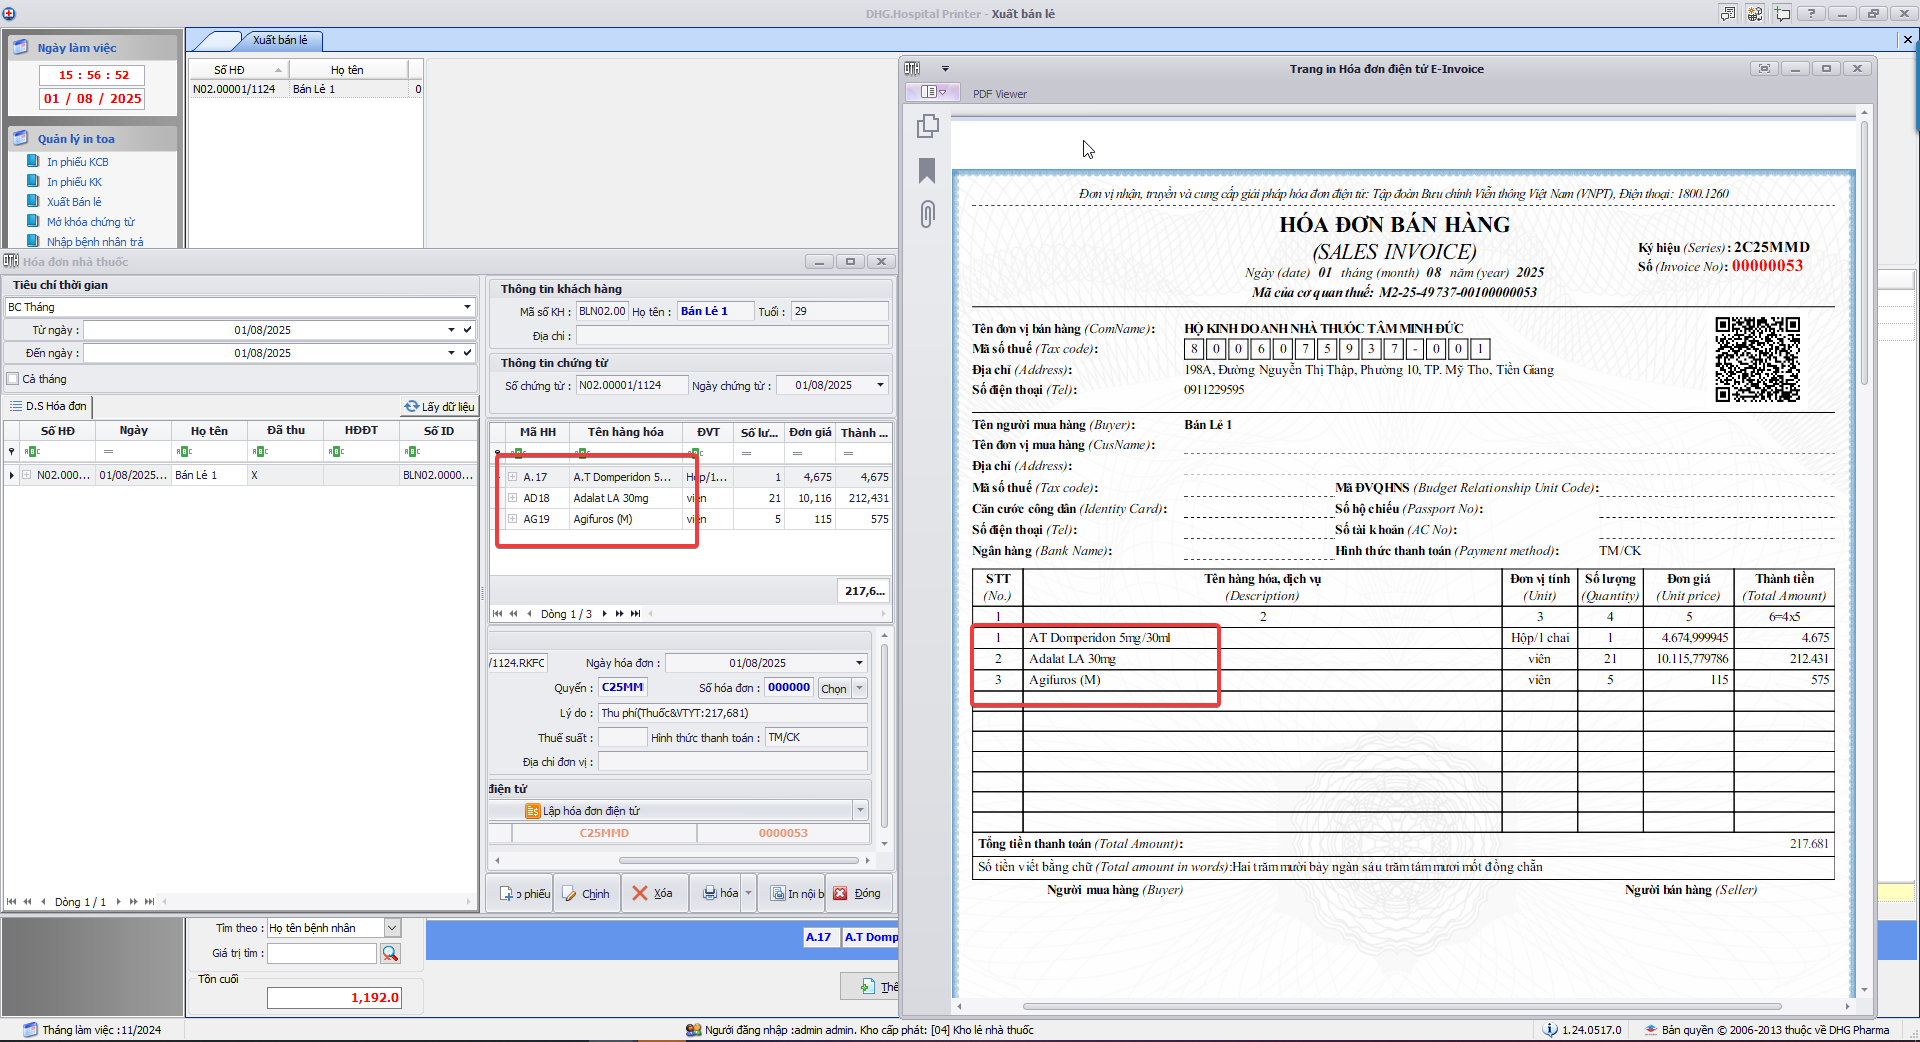Open the PDF viewer sidebar toggle dropdown

932,92
